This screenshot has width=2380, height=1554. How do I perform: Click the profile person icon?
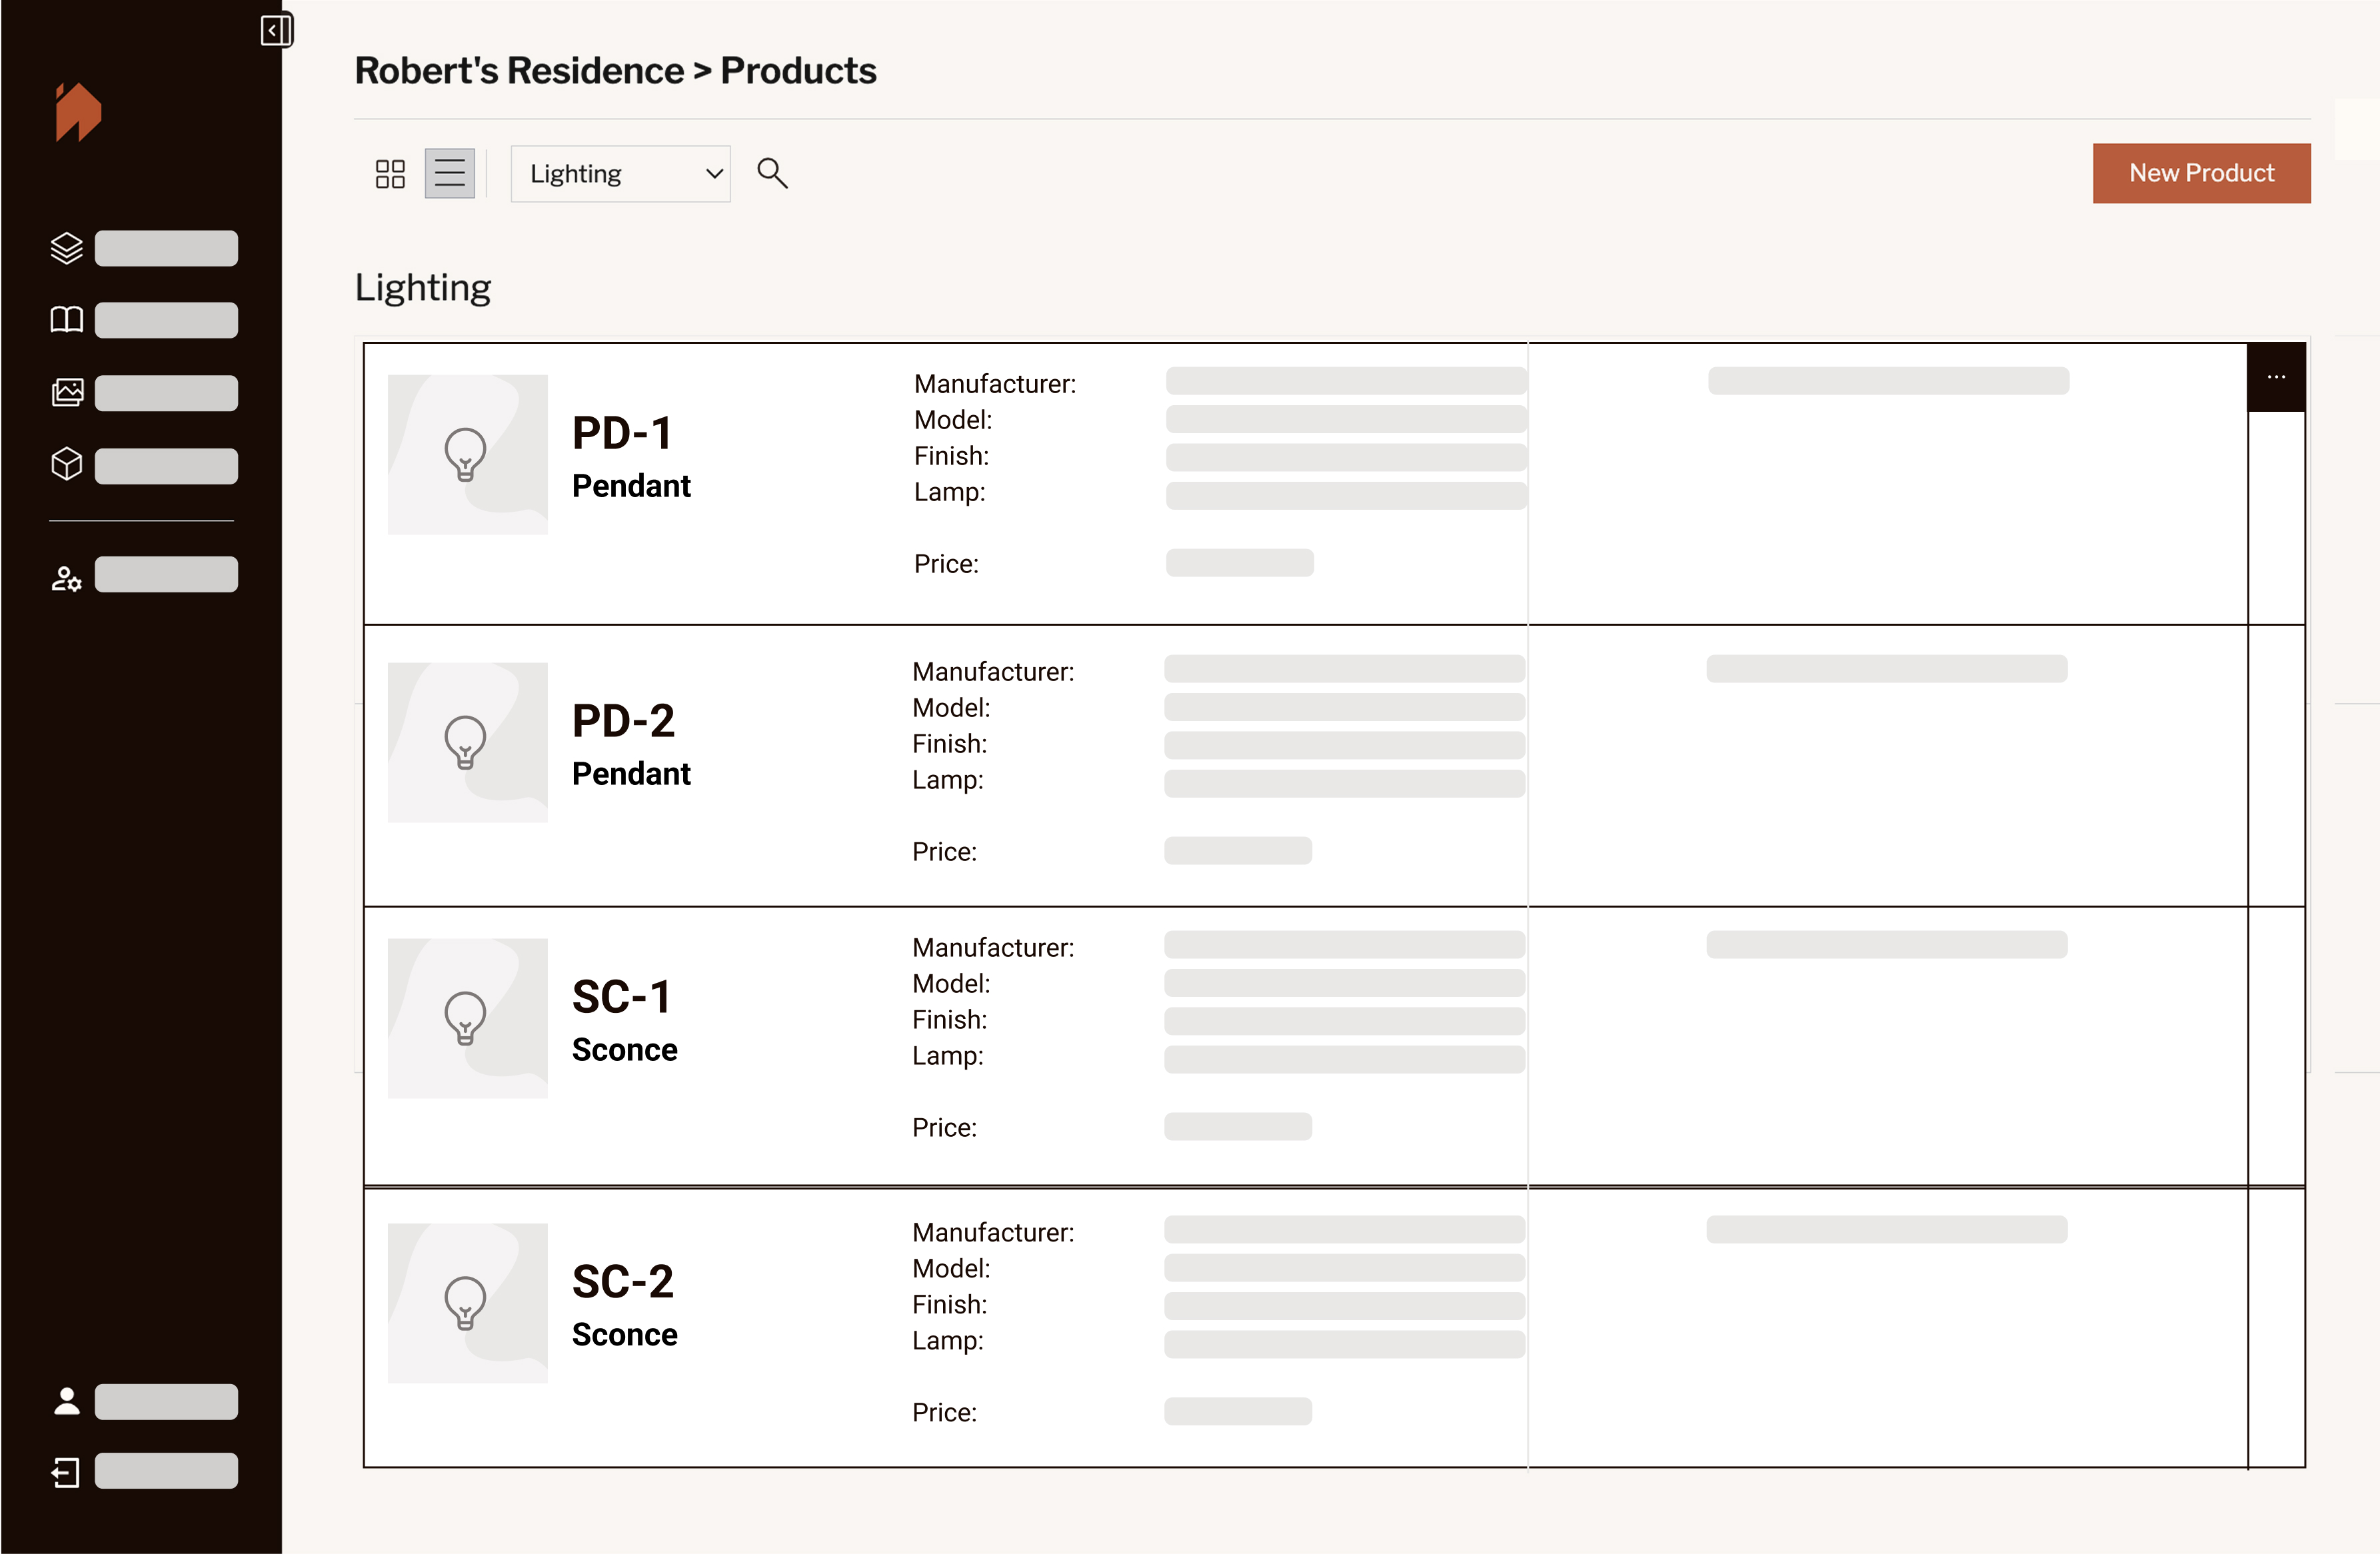click(x=66, y=1401)
